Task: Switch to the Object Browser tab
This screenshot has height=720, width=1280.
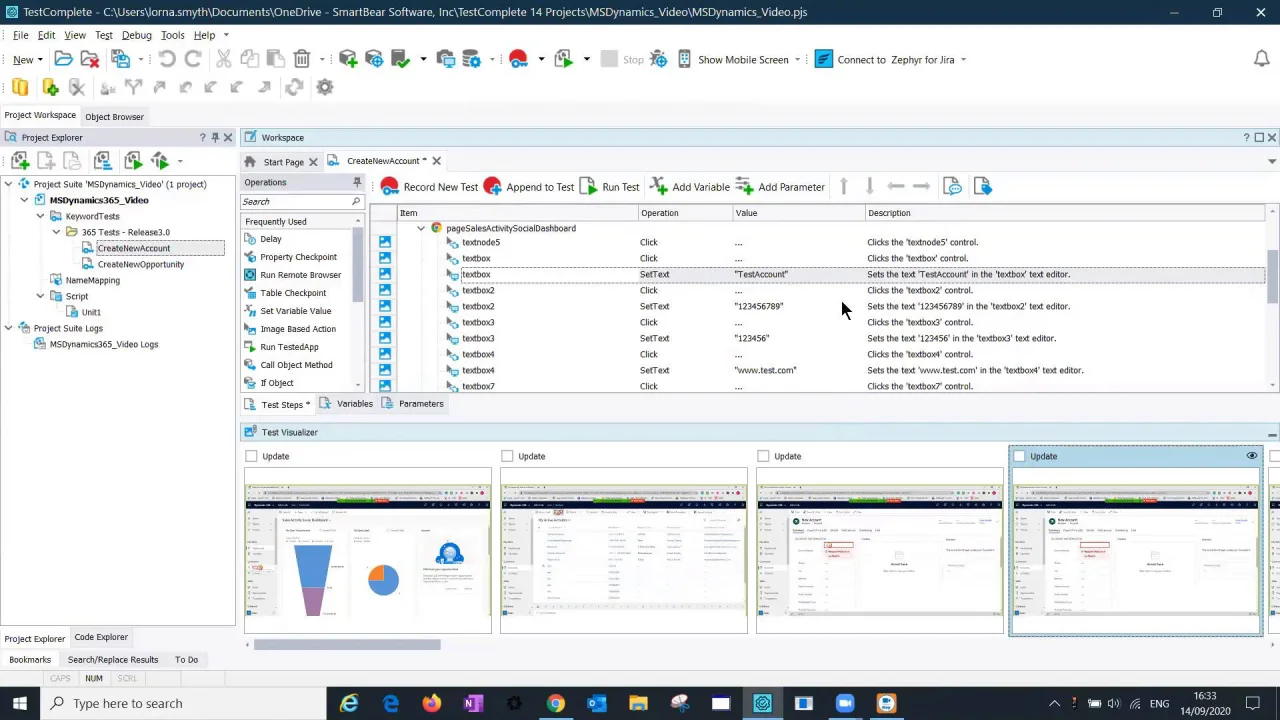Action: tap(114, 116)
